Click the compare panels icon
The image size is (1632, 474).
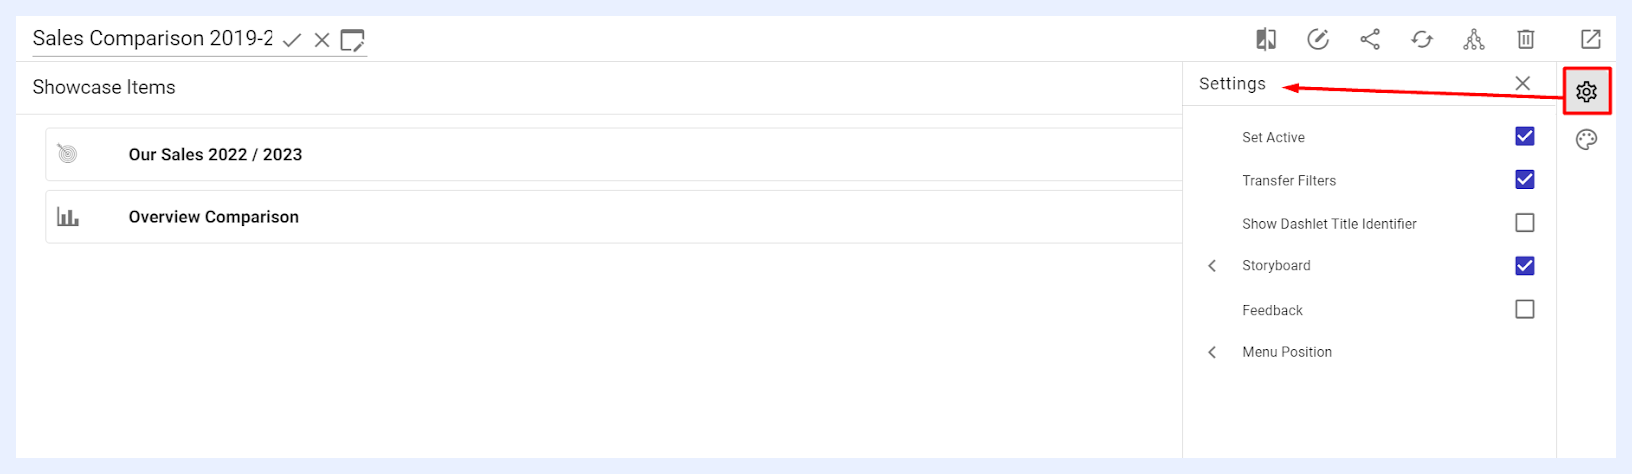(x=1266, y=39)
